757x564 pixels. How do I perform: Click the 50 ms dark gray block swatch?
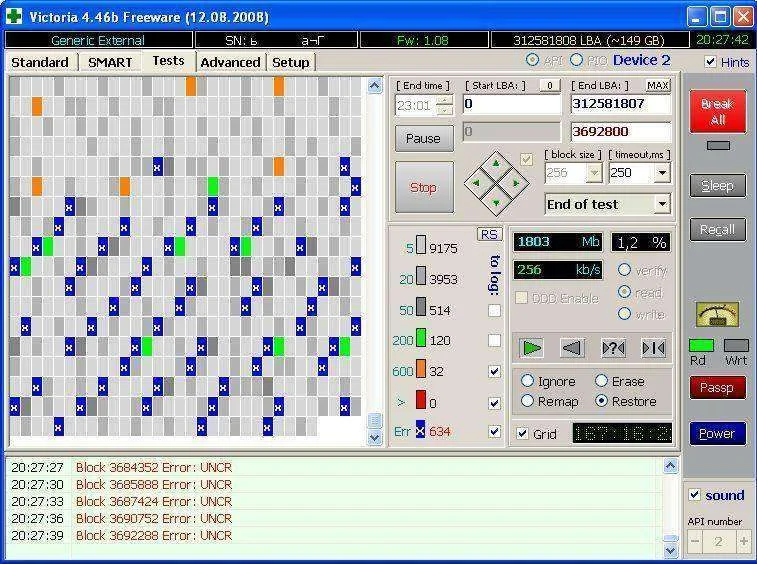point(421,307)
